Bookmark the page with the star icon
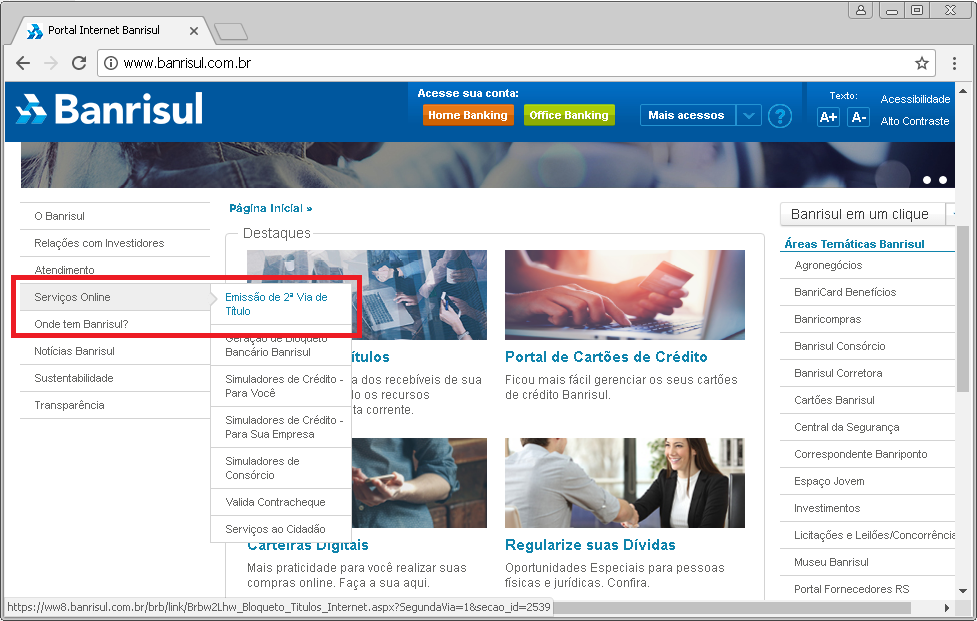Image resolution: width=977 pixels, height=621 pixels. point(922,63)
